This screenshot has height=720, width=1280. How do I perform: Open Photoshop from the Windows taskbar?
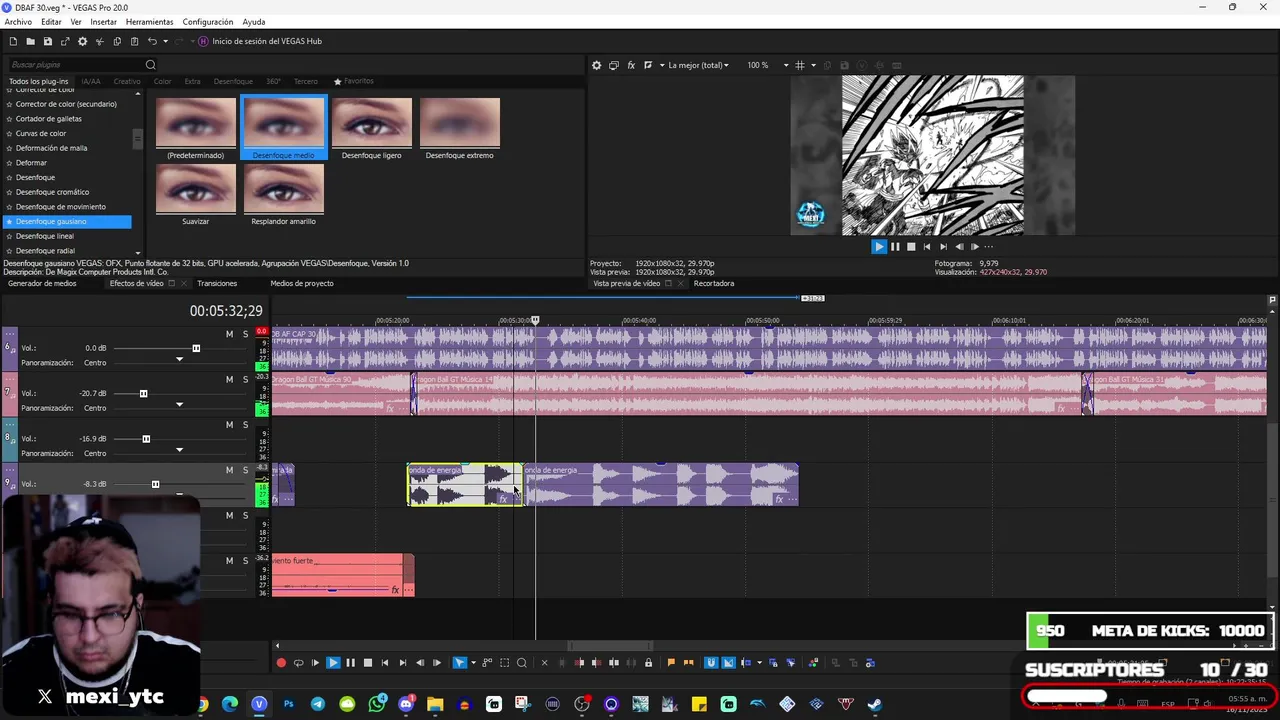tap(289, 704)
